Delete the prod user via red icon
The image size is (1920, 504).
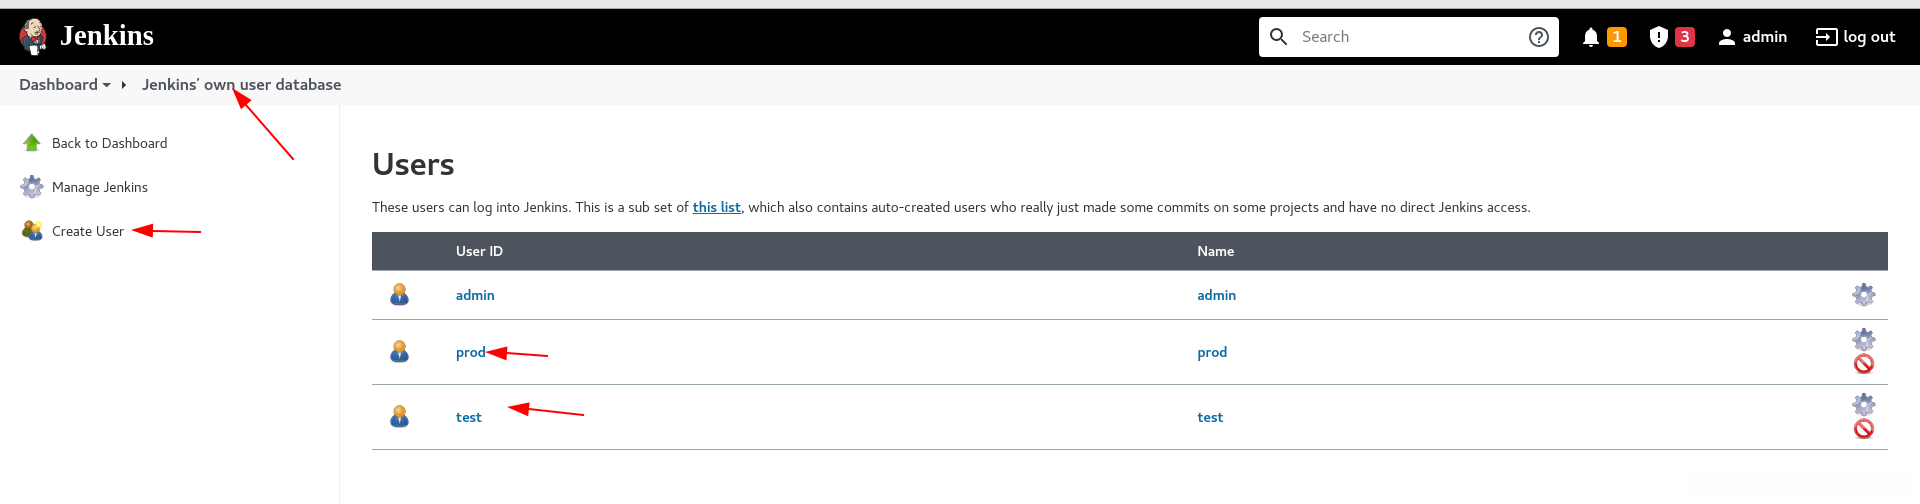pyautogui.click(x=1863, y=364)
